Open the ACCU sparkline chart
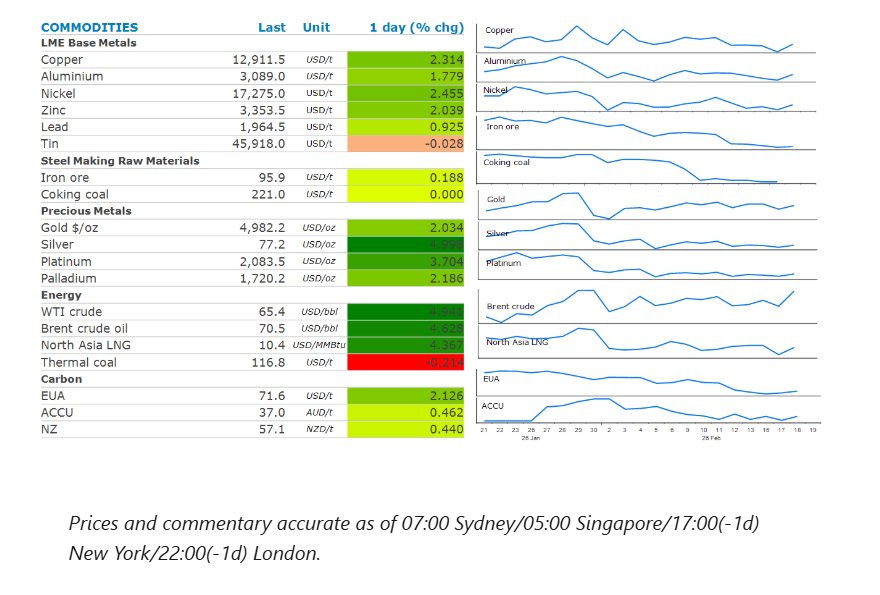 click(x=649, y=410)
